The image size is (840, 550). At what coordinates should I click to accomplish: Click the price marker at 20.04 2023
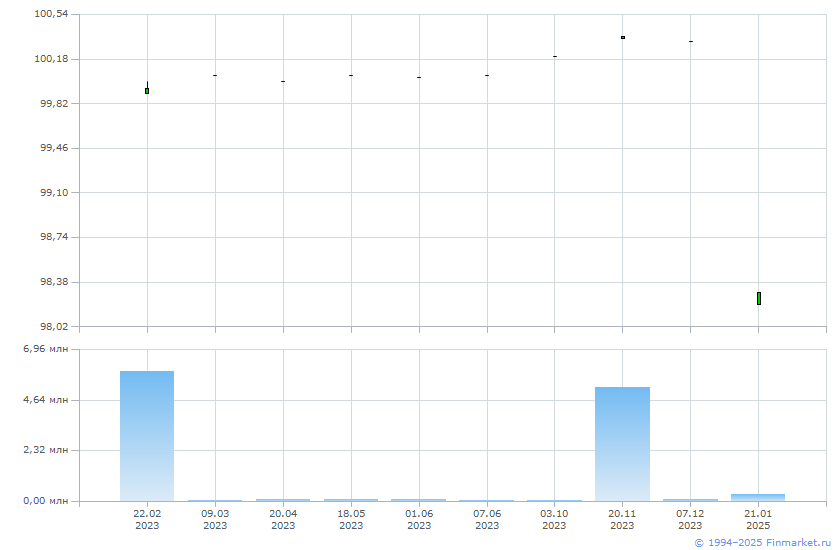point(283,81)
